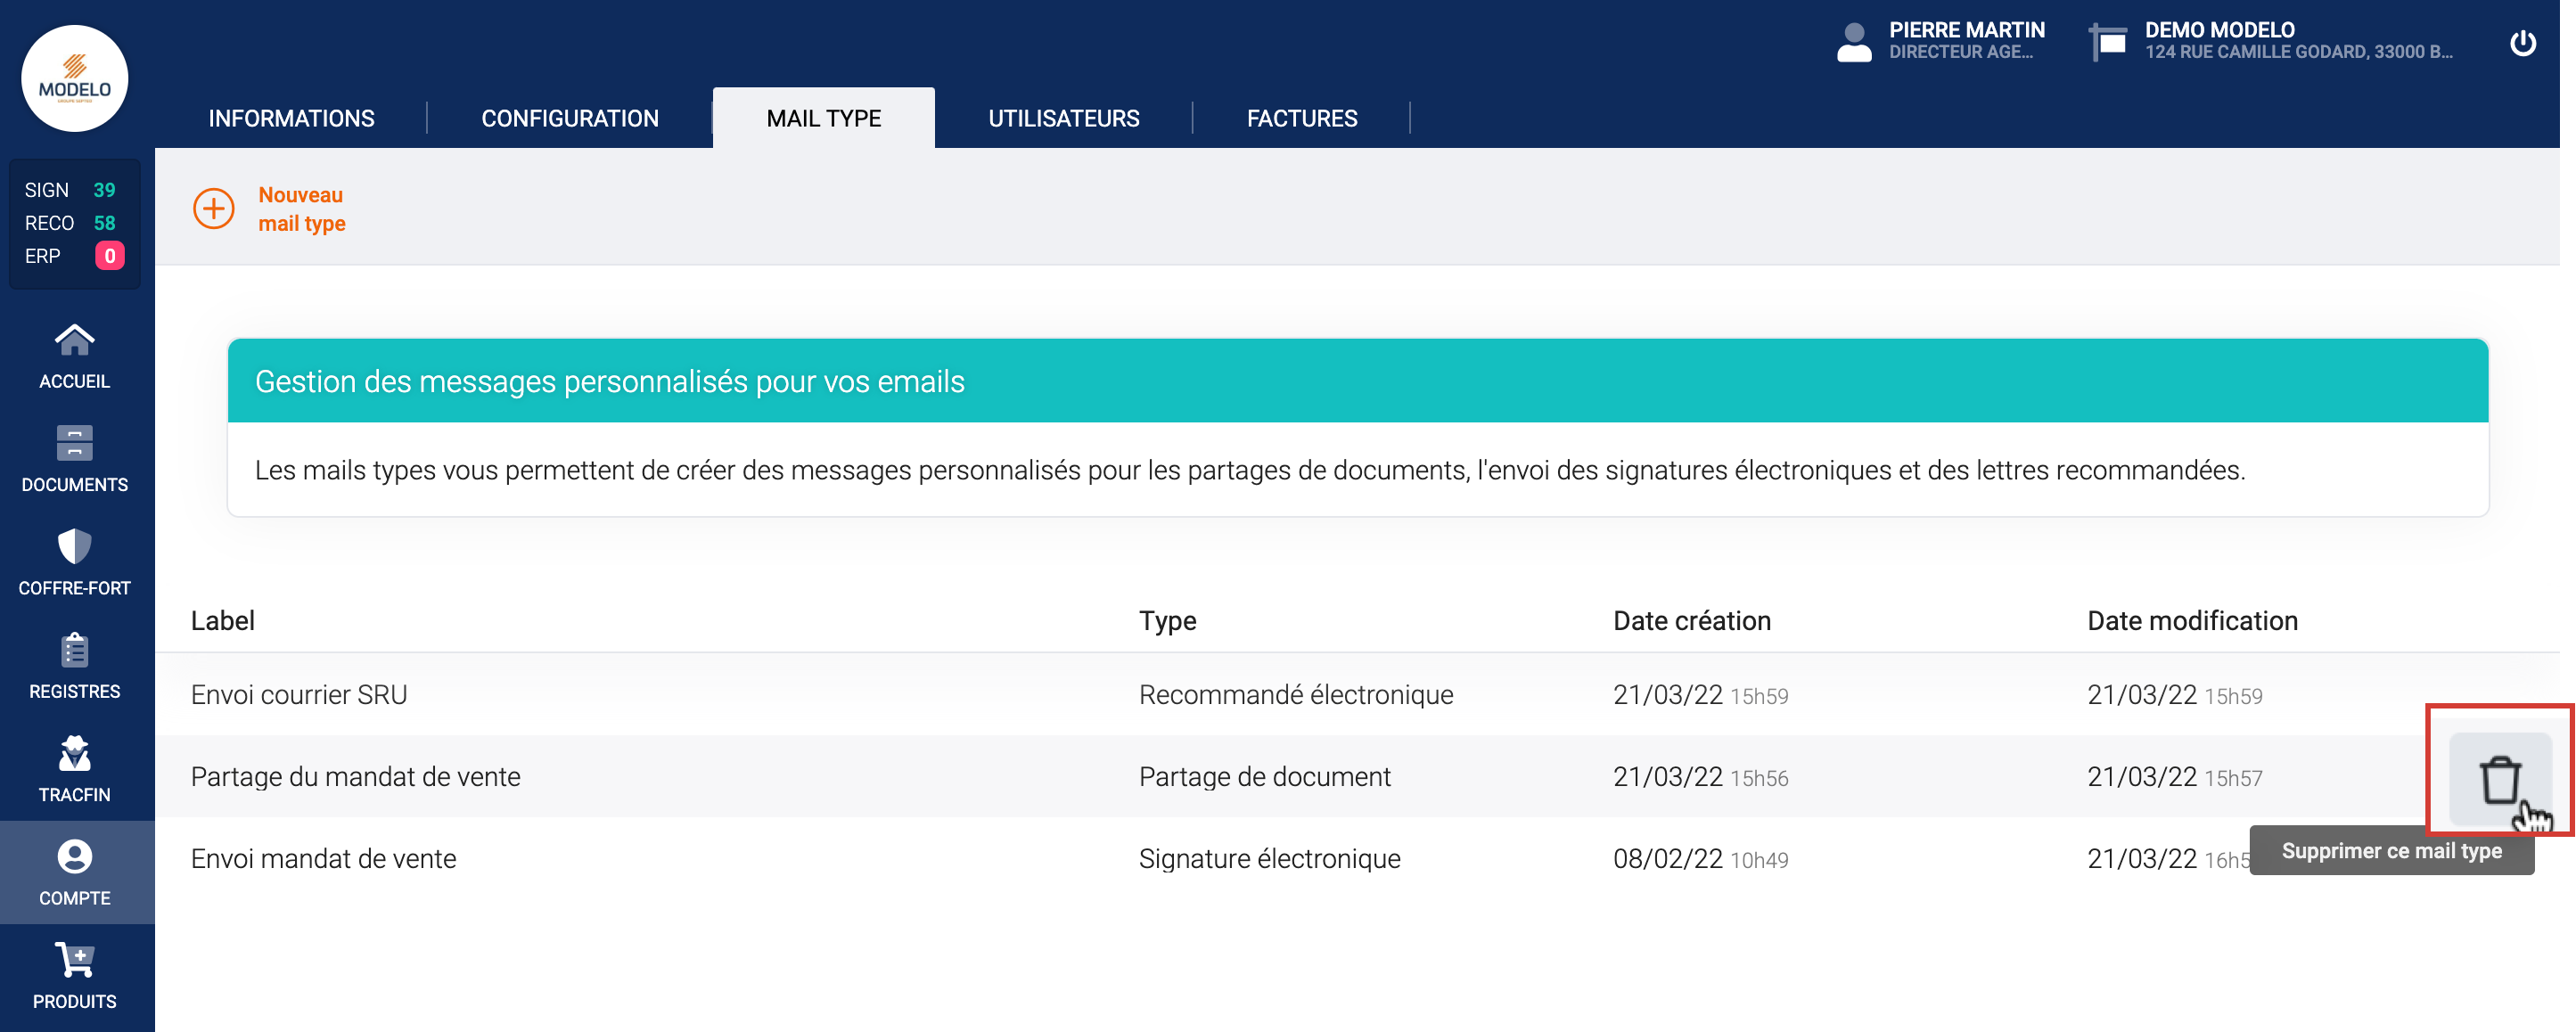Select the Demo Modelo agency

[2270, 41]
